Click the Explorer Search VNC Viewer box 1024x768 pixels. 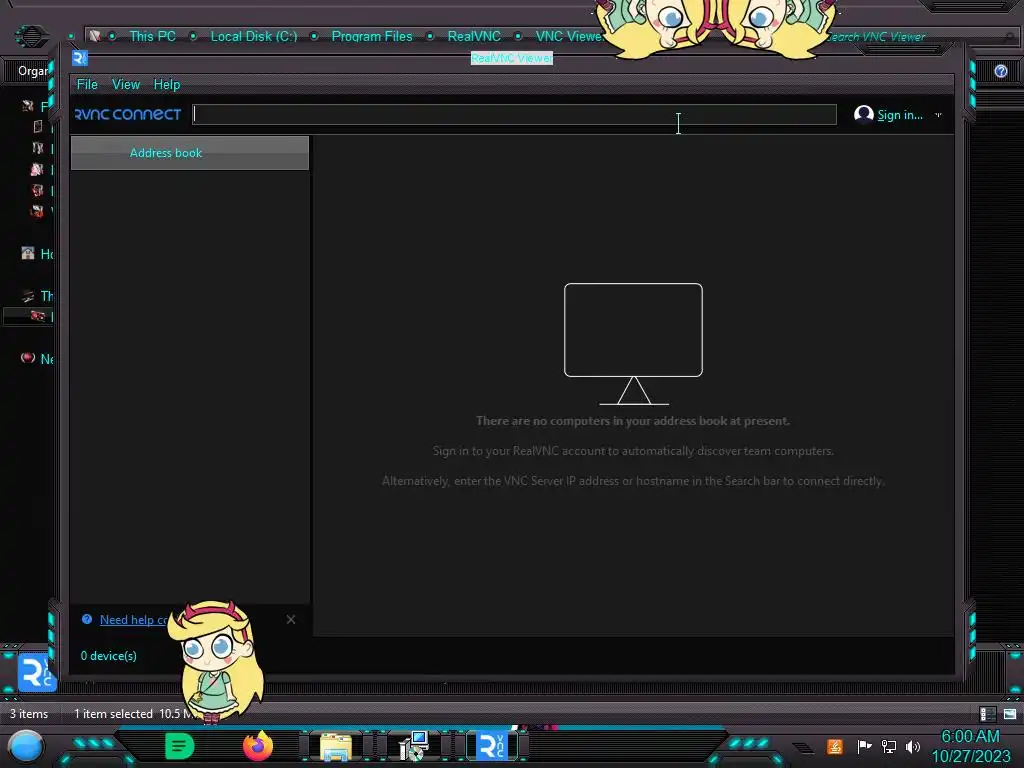point(918,37)
